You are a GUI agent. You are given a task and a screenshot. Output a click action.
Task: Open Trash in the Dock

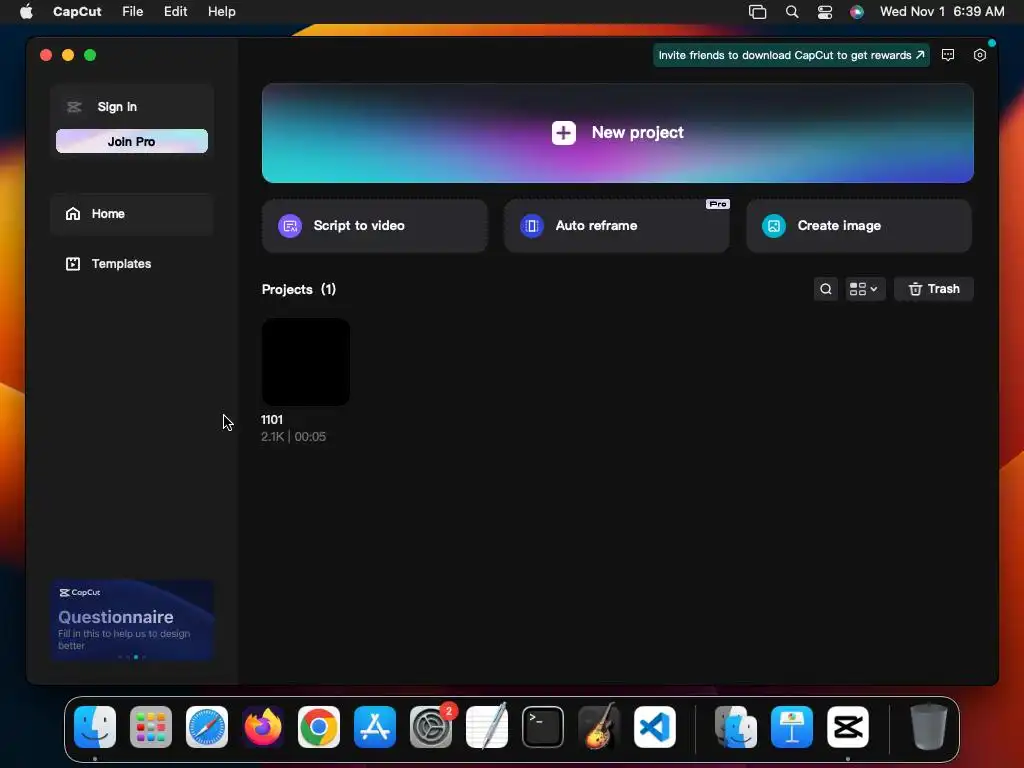(928, 726)
